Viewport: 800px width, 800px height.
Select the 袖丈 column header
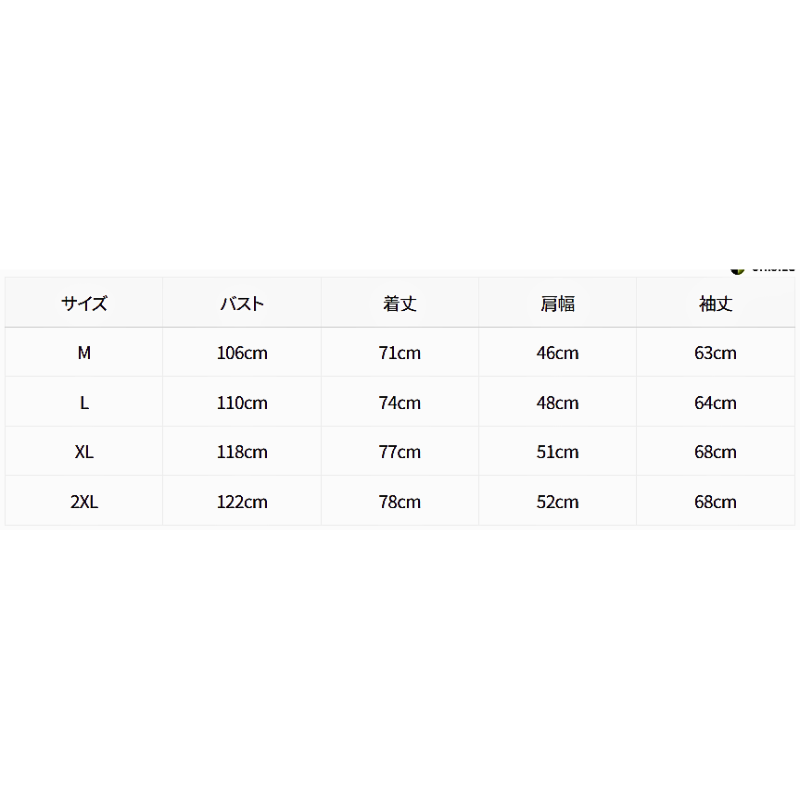(715, 304)
